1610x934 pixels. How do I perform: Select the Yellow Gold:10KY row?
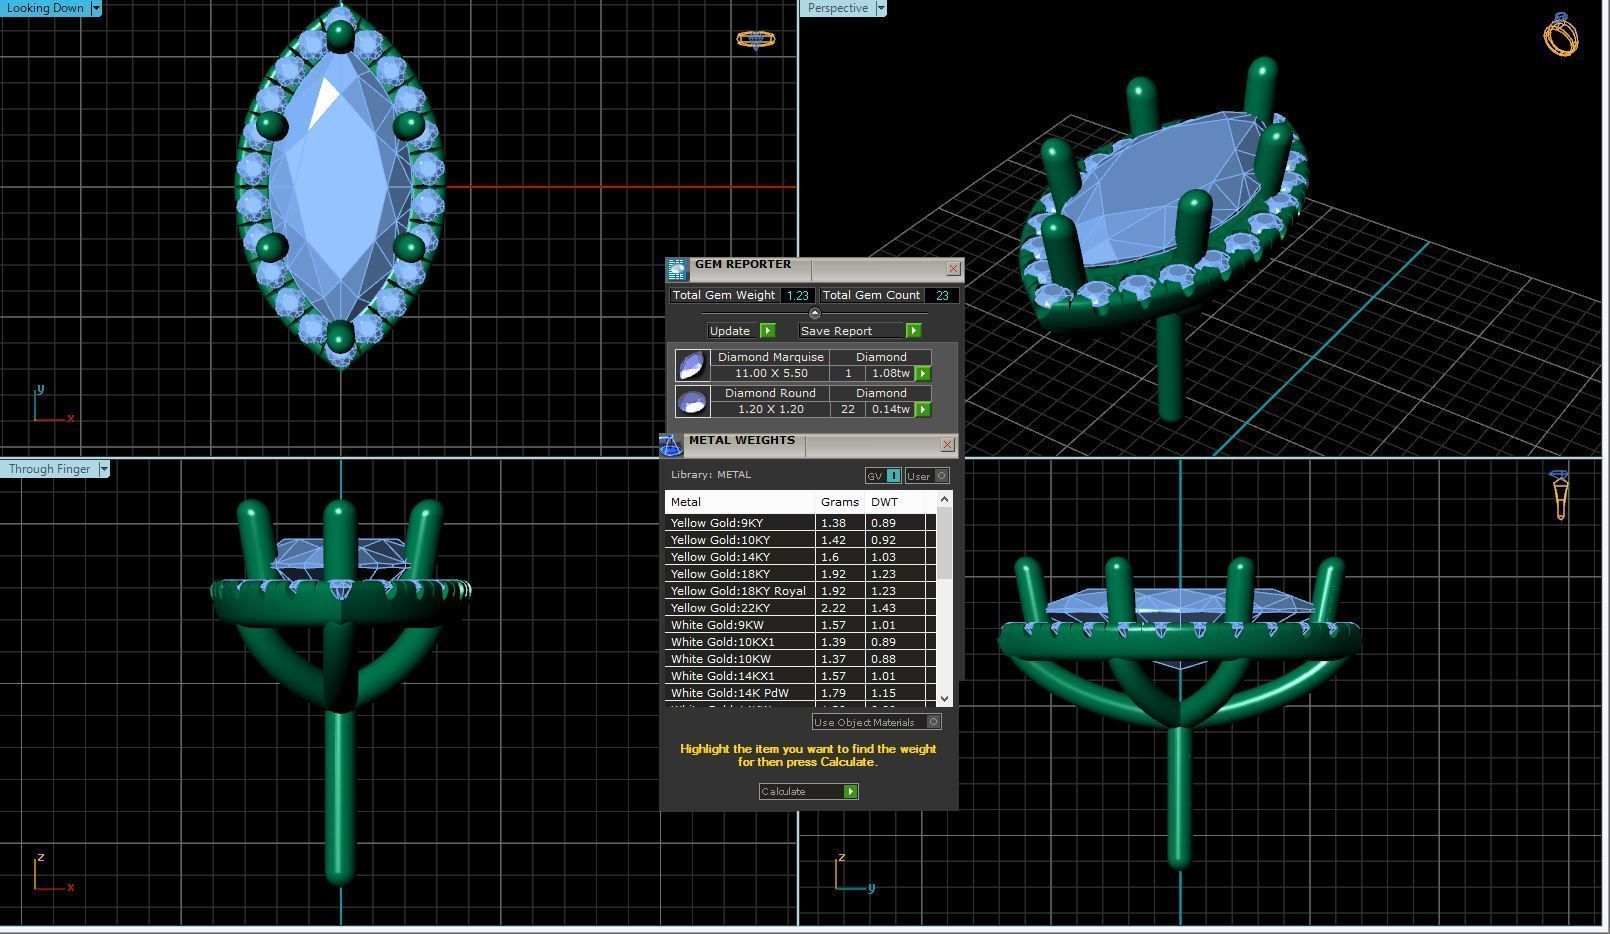click(800, 540)
